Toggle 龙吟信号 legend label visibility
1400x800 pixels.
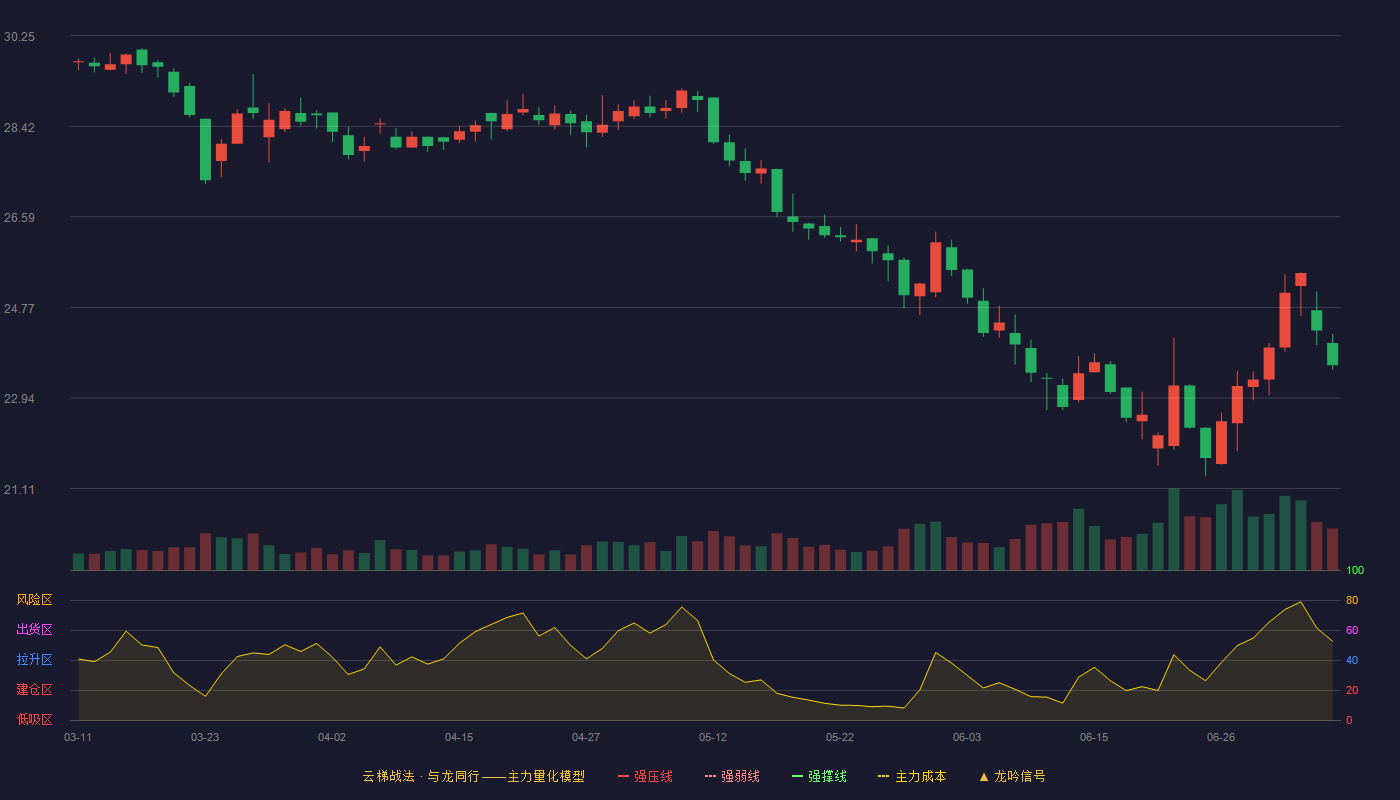(1020, 776)
